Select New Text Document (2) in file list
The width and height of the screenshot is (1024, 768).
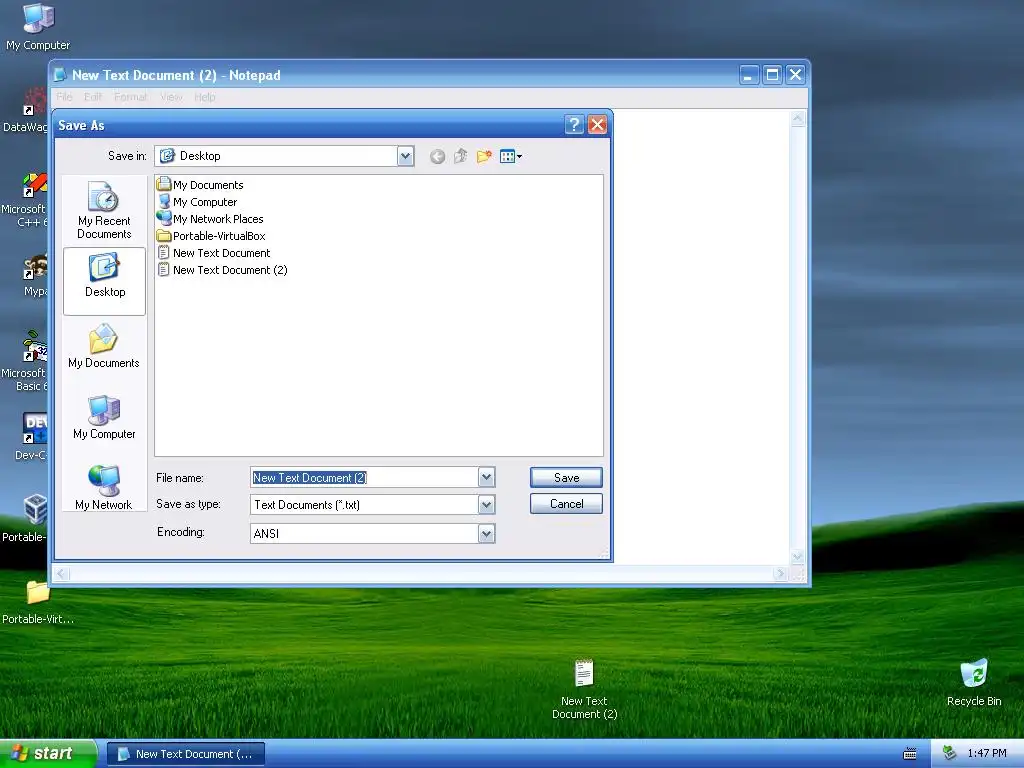click(223, 270)
